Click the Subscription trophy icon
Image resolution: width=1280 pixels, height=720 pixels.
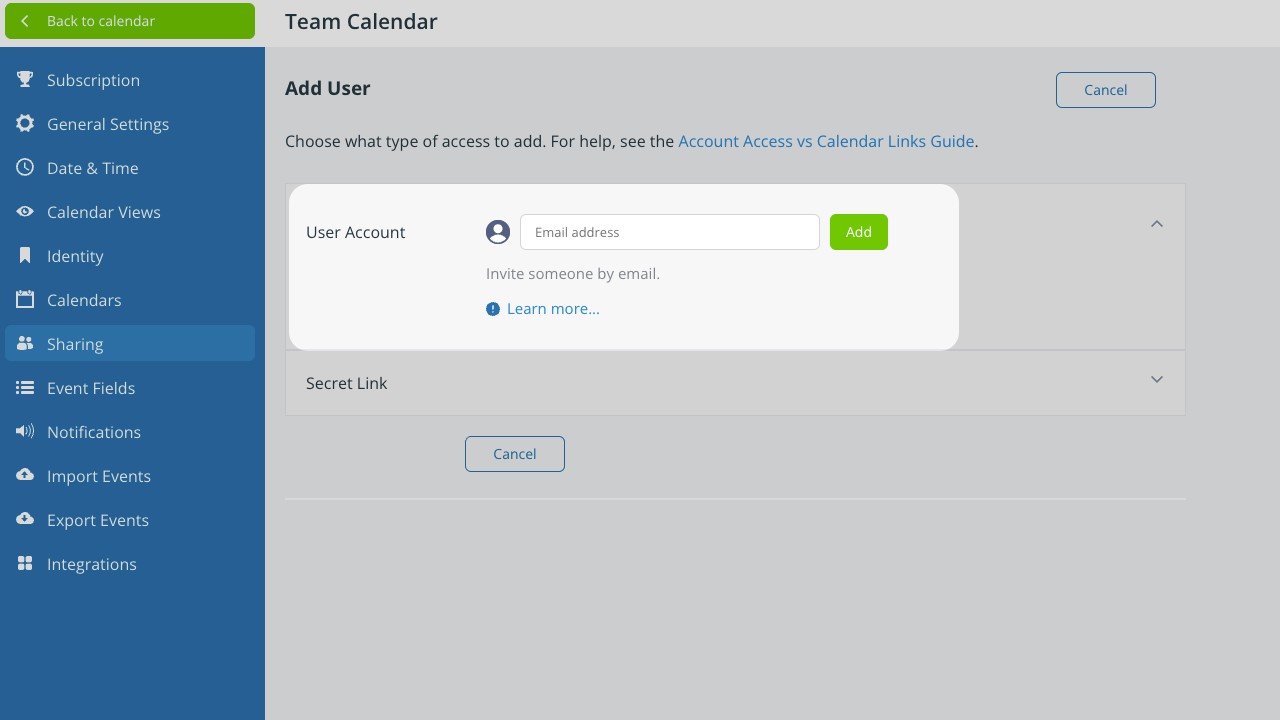pos(25,80)
